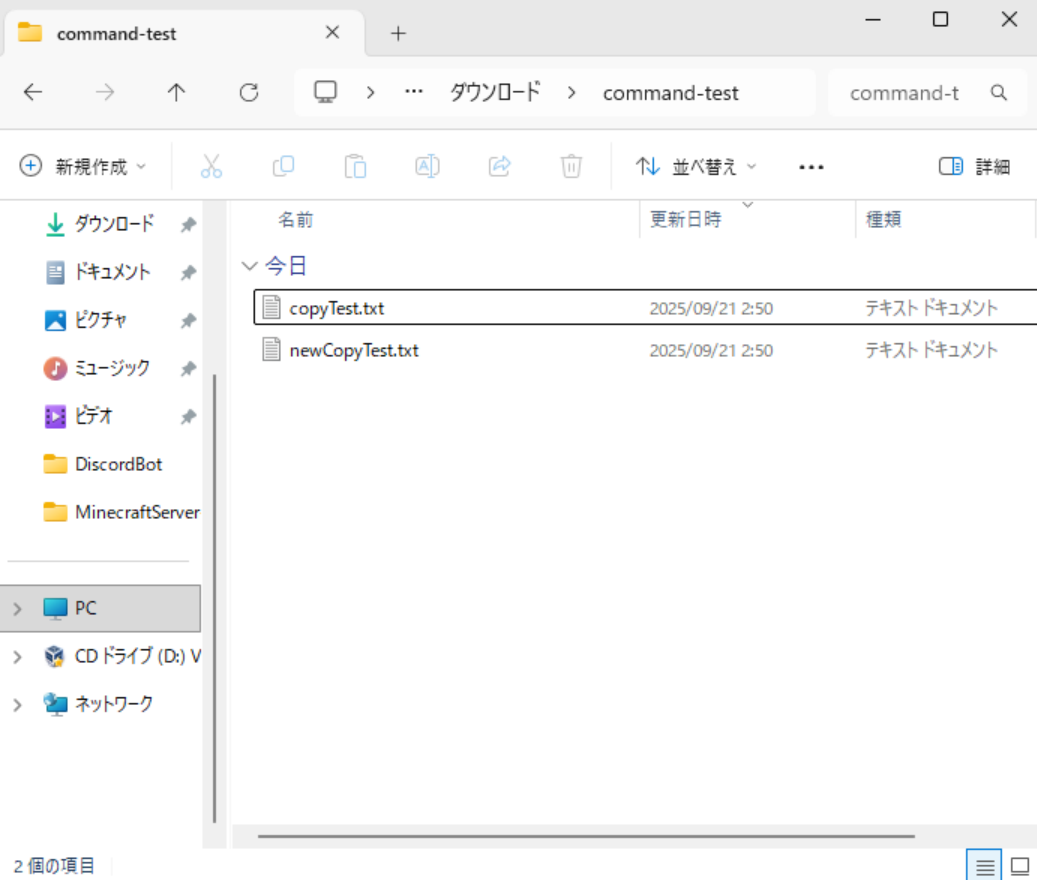Open the 新規作成 dropdown menu
The height and width of the screenshot is (880, 1037).
point(84,167)
